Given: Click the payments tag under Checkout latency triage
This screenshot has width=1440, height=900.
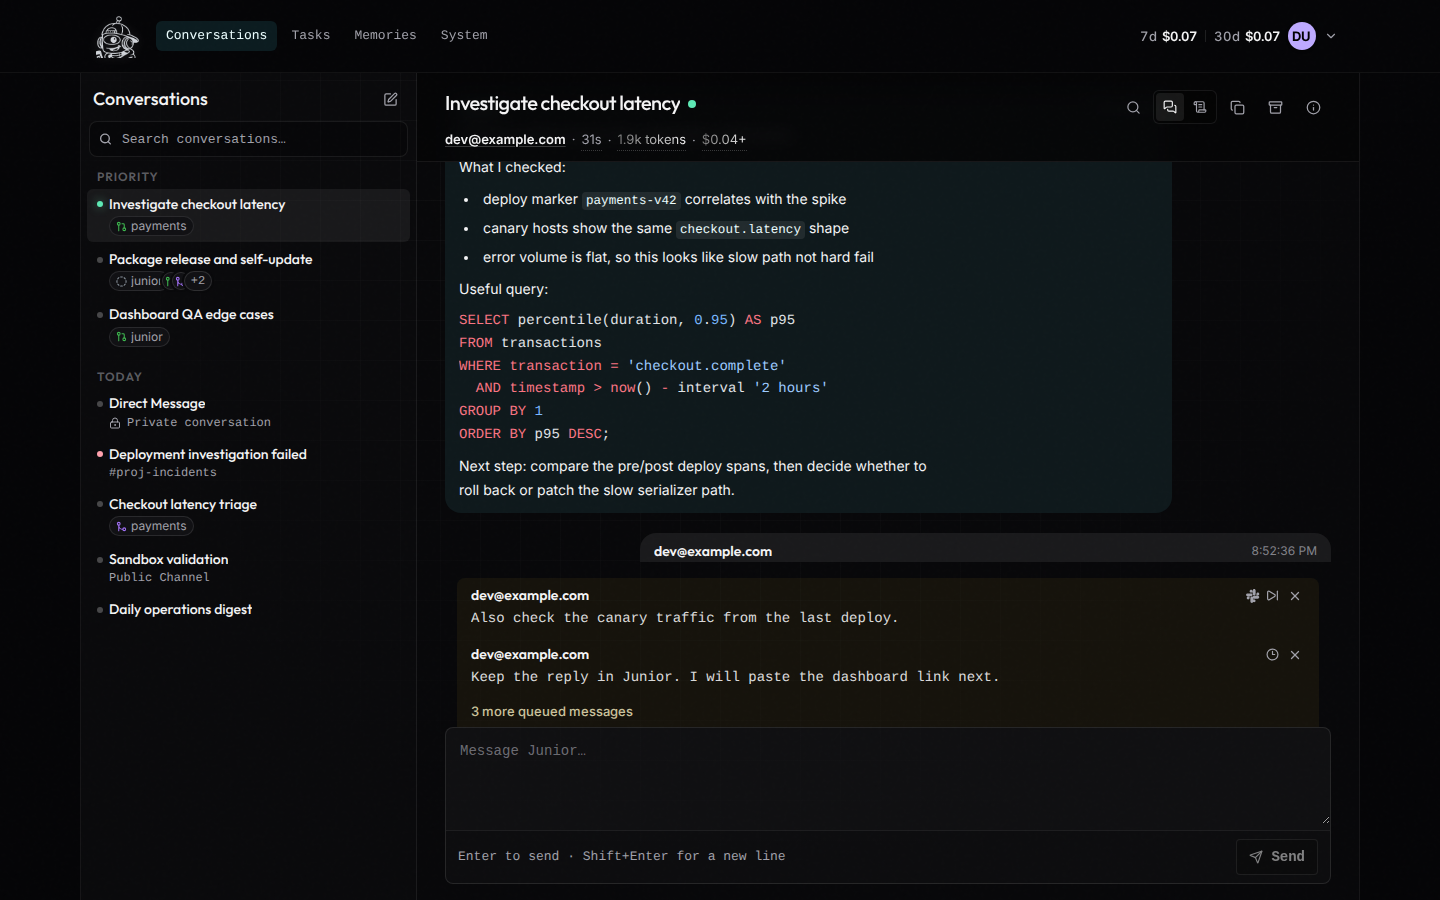Looking at the screenshot, I should coord(152,527).
